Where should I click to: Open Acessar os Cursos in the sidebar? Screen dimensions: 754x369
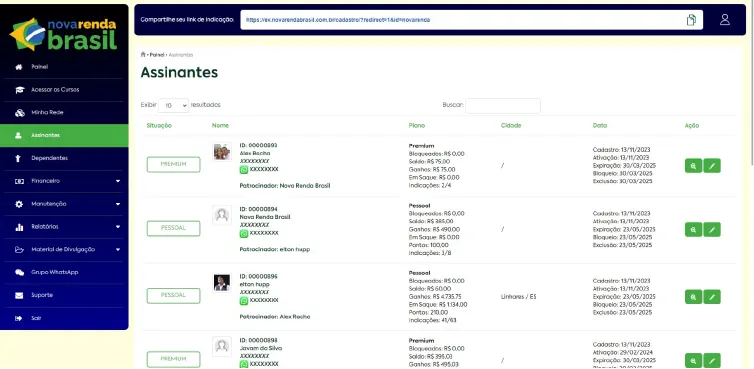click(x=64, y=90)
